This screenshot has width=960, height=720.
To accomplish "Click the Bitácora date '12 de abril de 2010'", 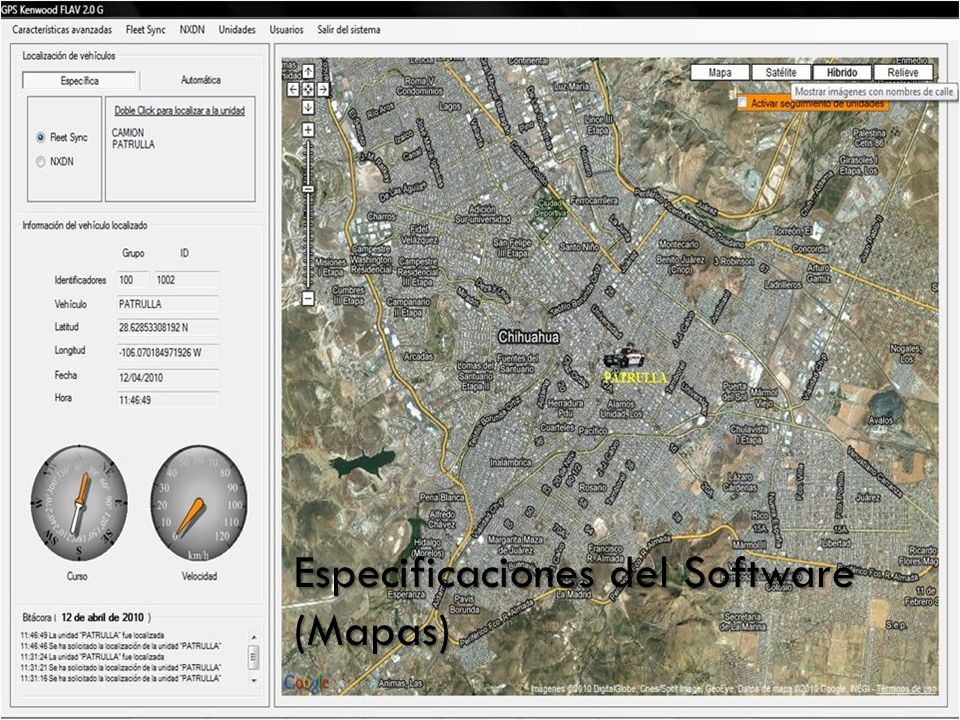I will pos(103,617).
